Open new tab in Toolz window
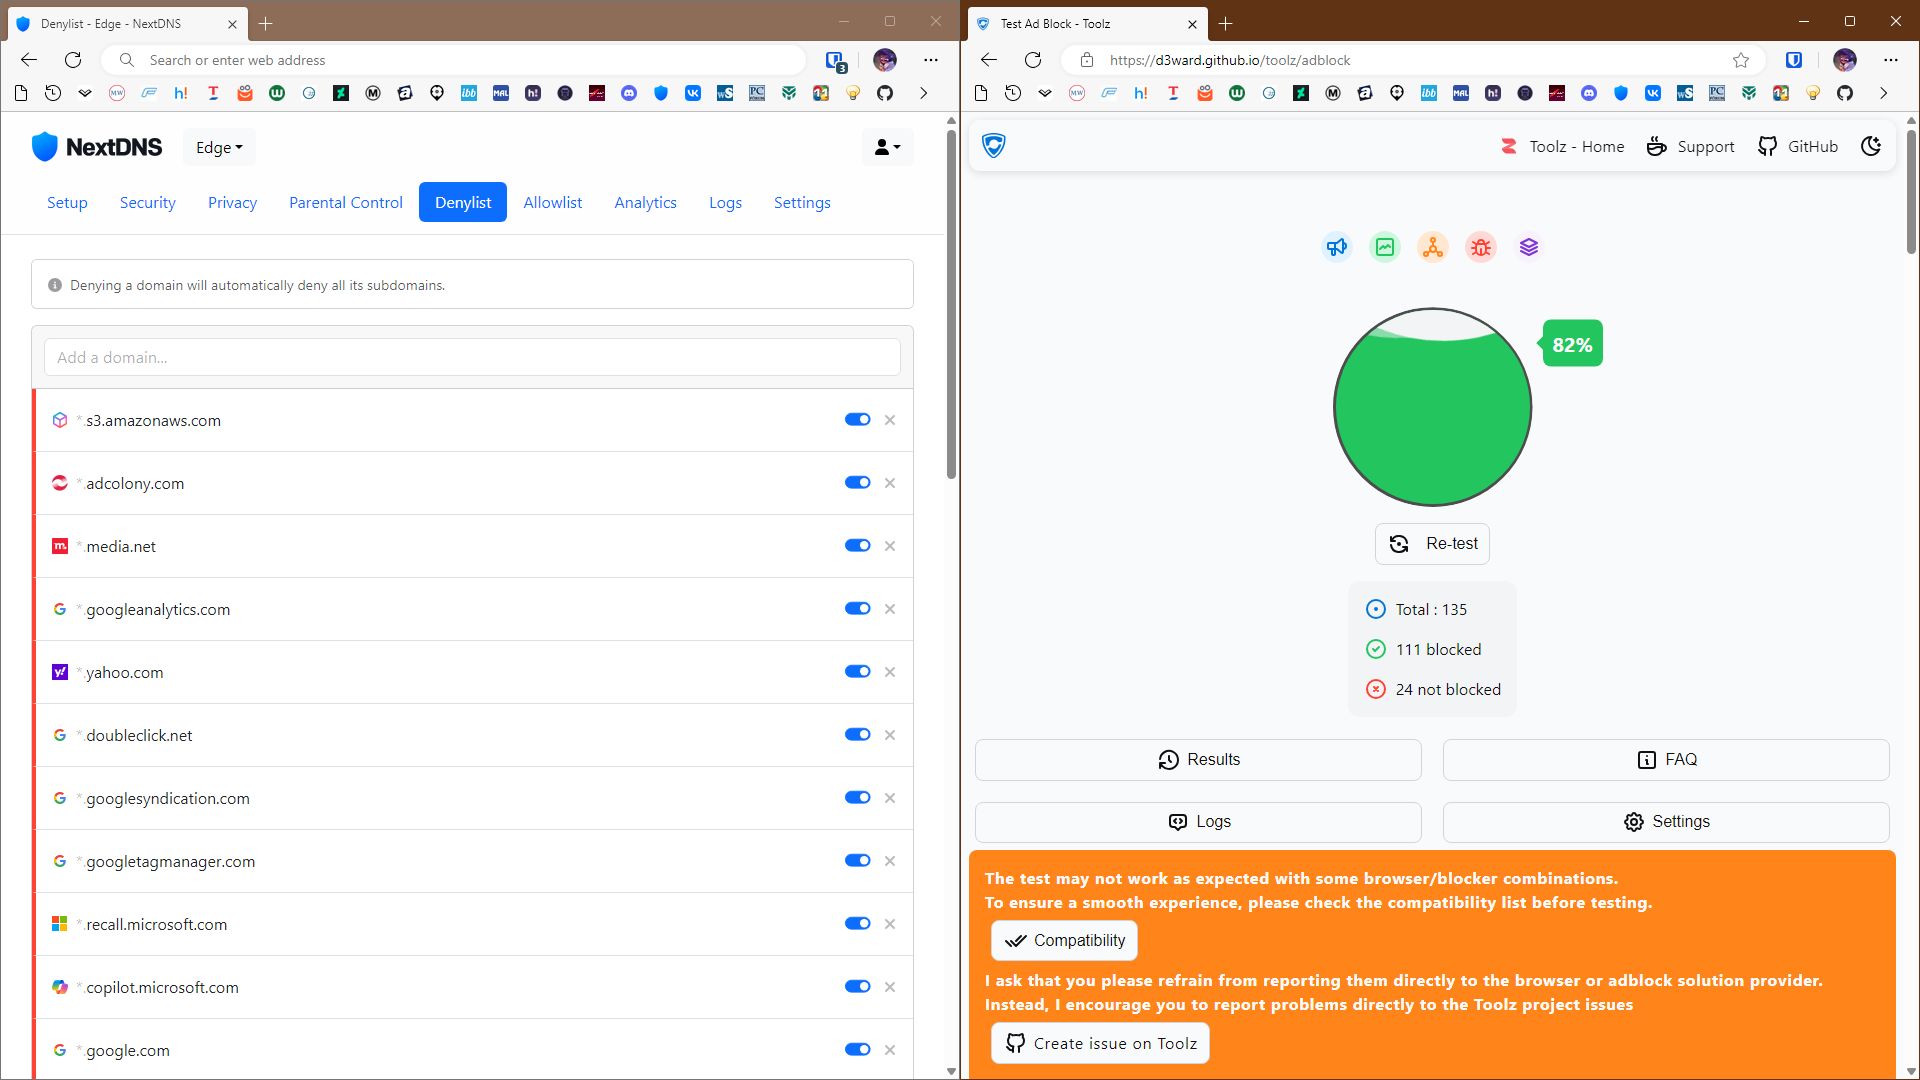Image resolution: width=1920 pixels, height=1080 pixels. tap(1226, 23)
